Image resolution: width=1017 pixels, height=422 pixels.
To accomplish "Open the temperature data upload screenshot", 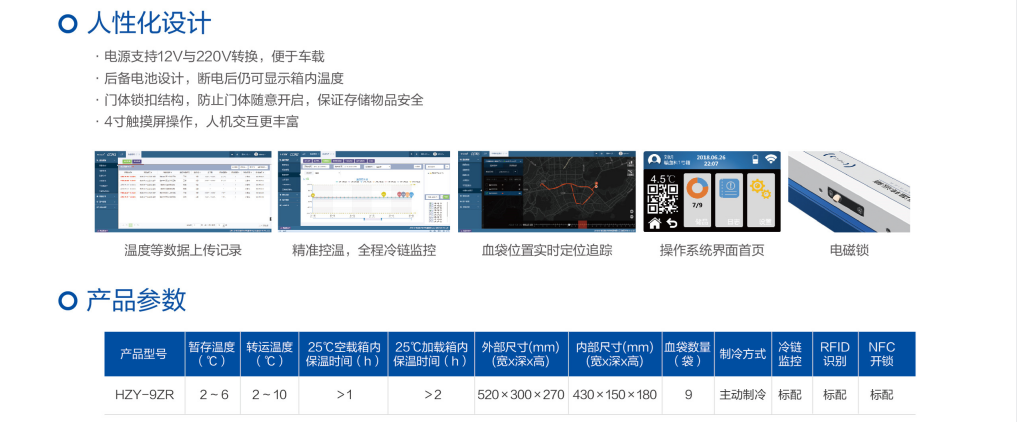I will click(182, 191).
